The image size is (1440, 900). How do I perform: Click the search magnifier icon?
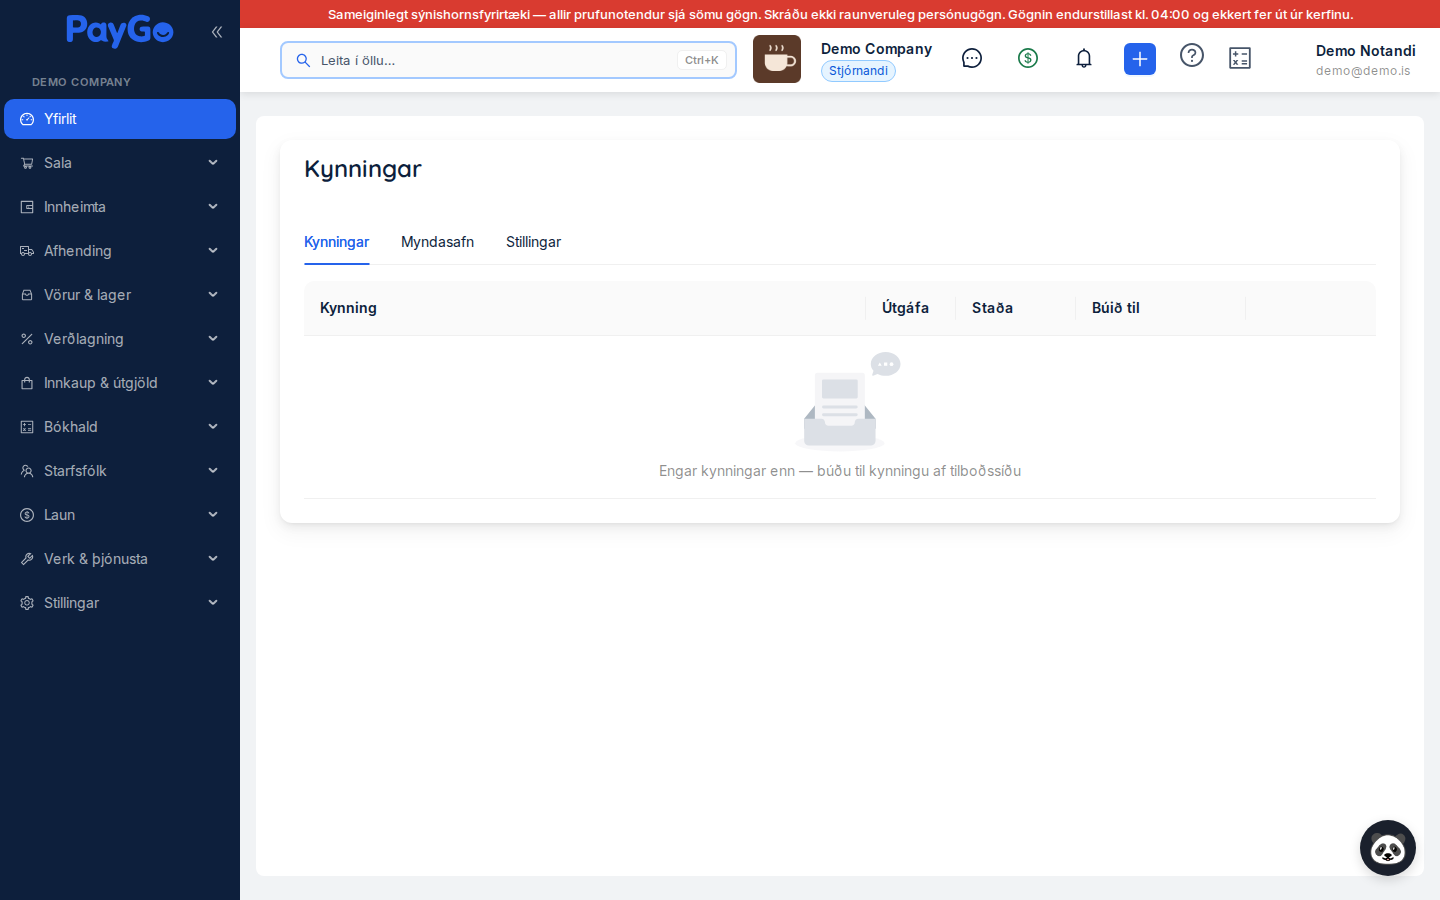(303, 60)
